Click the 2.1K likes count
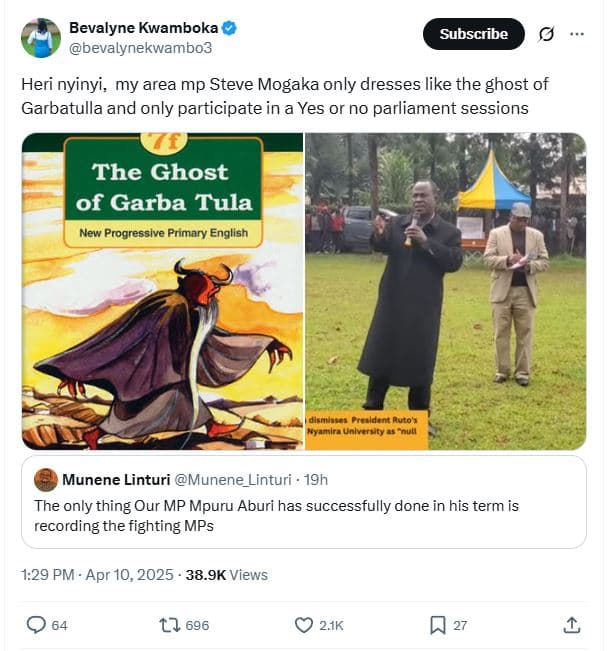 click(331, 625)
